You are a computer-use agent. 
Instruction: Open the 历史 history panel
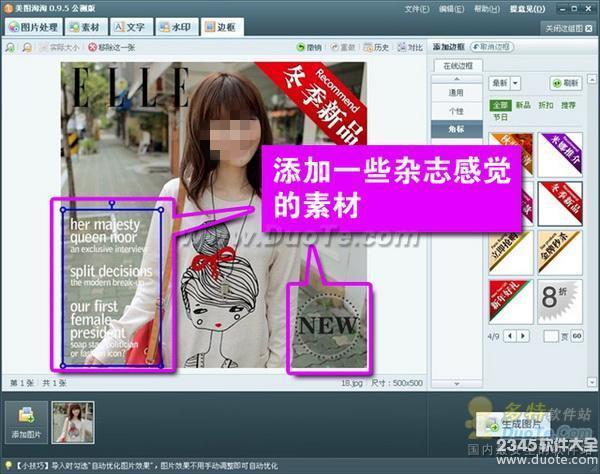click(377, 47)
